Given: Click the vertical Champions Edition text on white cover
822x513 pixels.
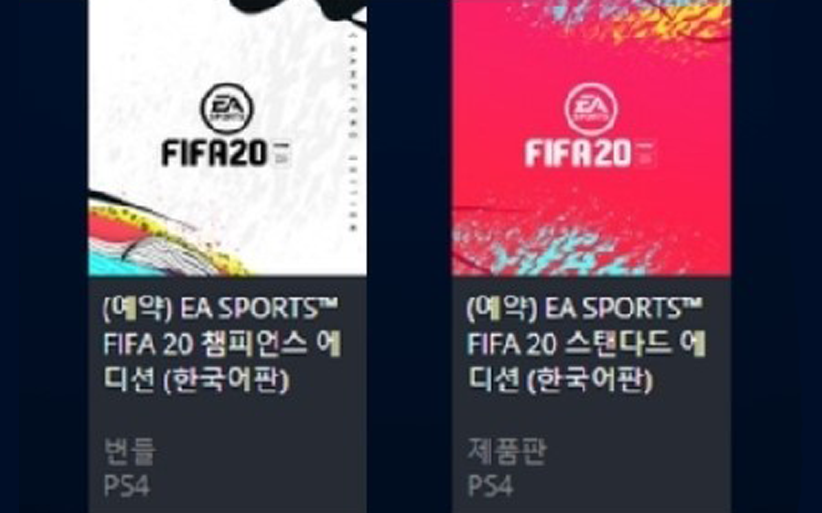Looking at the screenshot, I should pos(354,131).
